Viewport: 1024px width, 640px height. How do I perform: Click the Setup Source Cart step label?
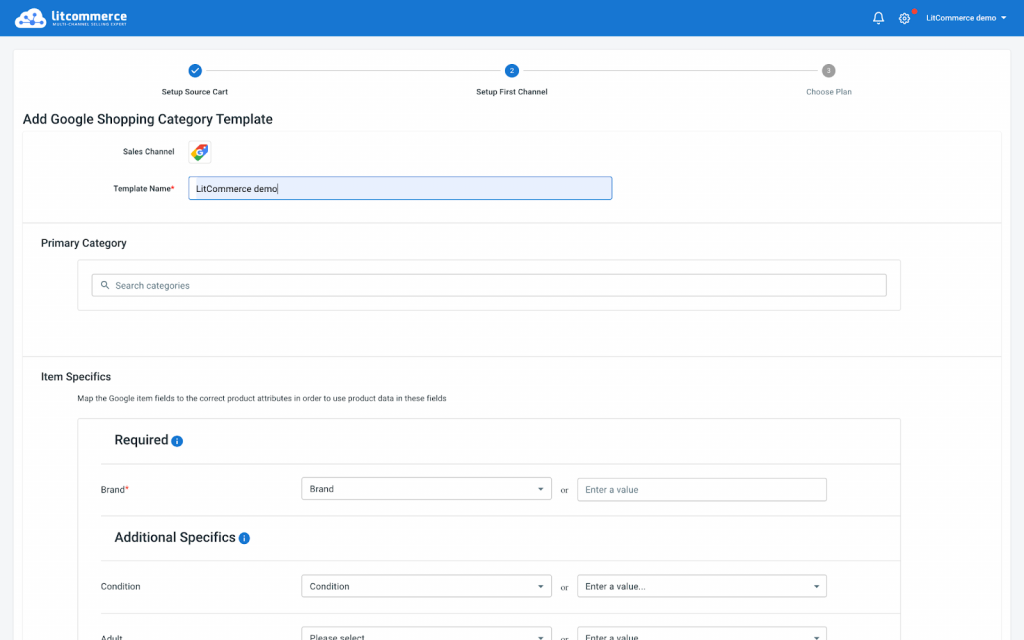point(195,92)
